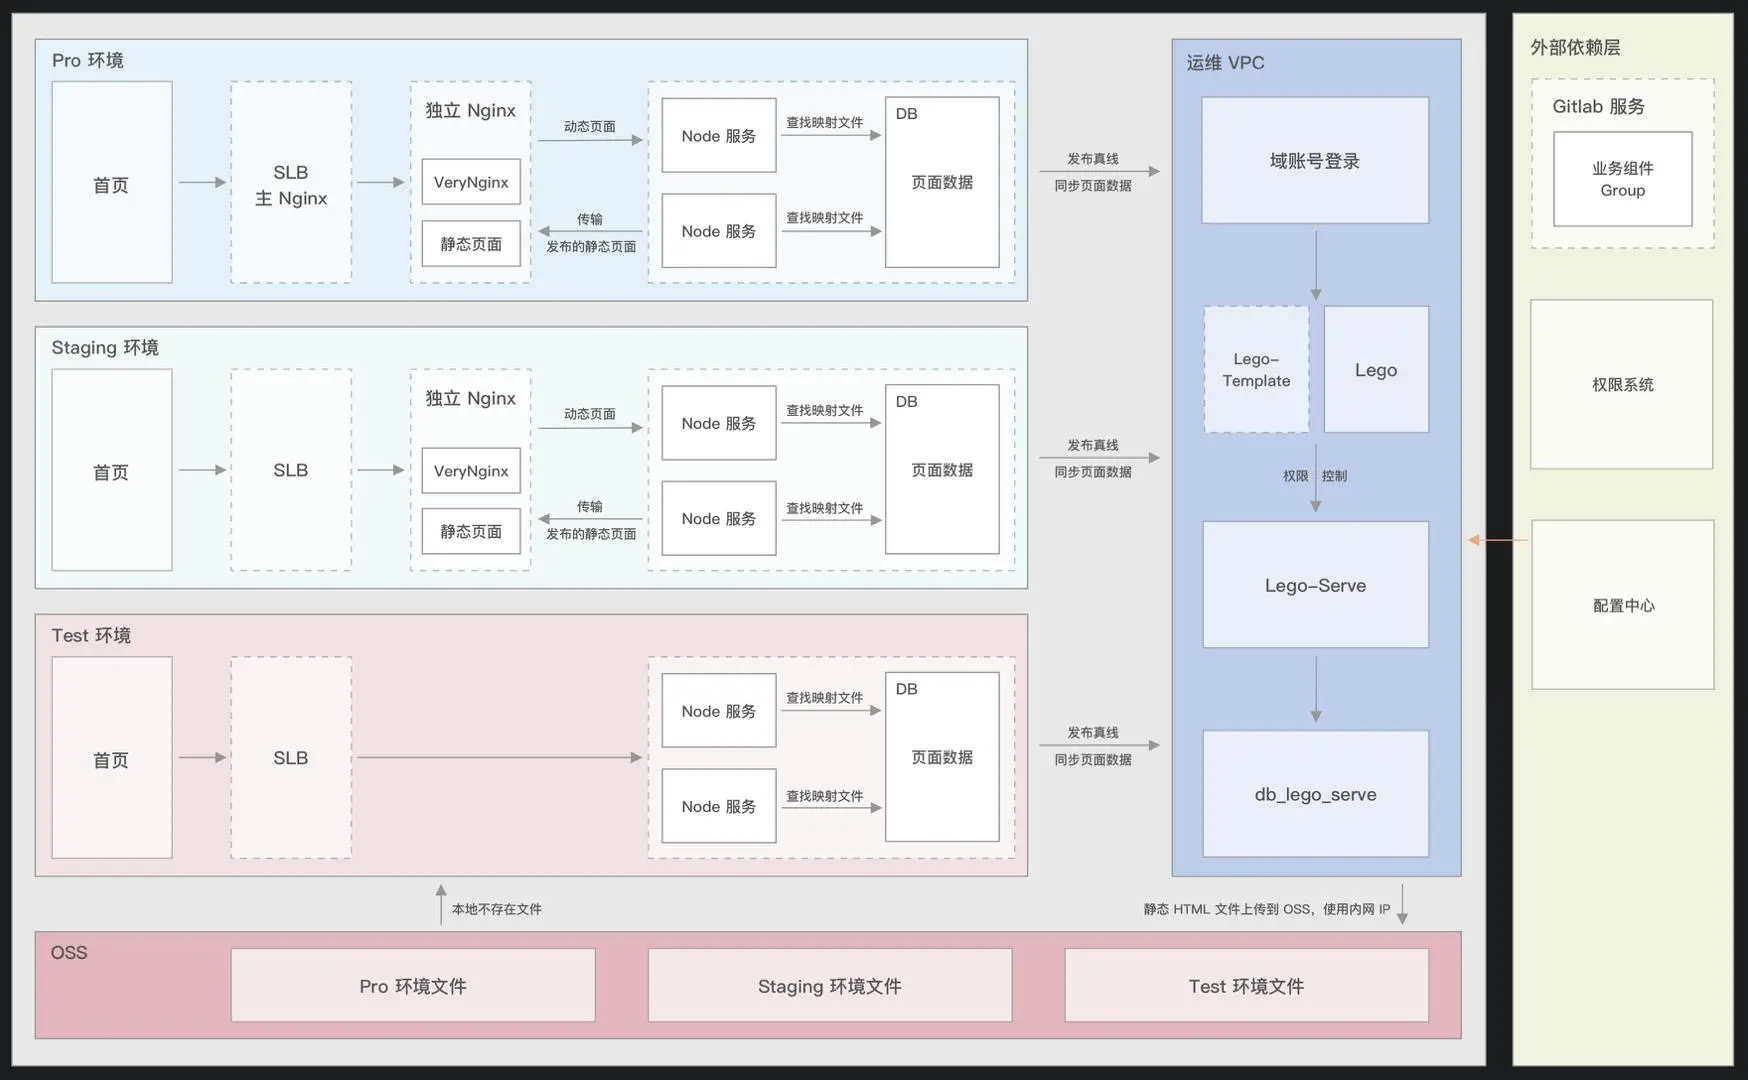This screenshot has width=1748, height=1080.
Task: Click 同步页面数据 label beside Staging 环境
Action: point(1093,472)
